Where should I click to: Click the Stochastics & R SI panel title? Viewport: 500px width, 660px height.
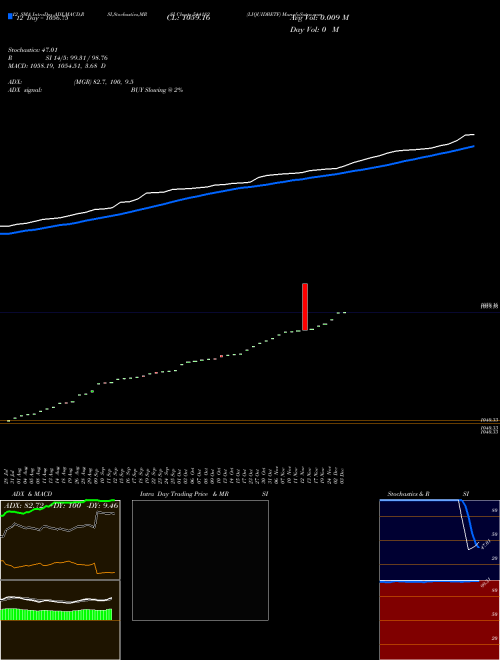[428, 494]
